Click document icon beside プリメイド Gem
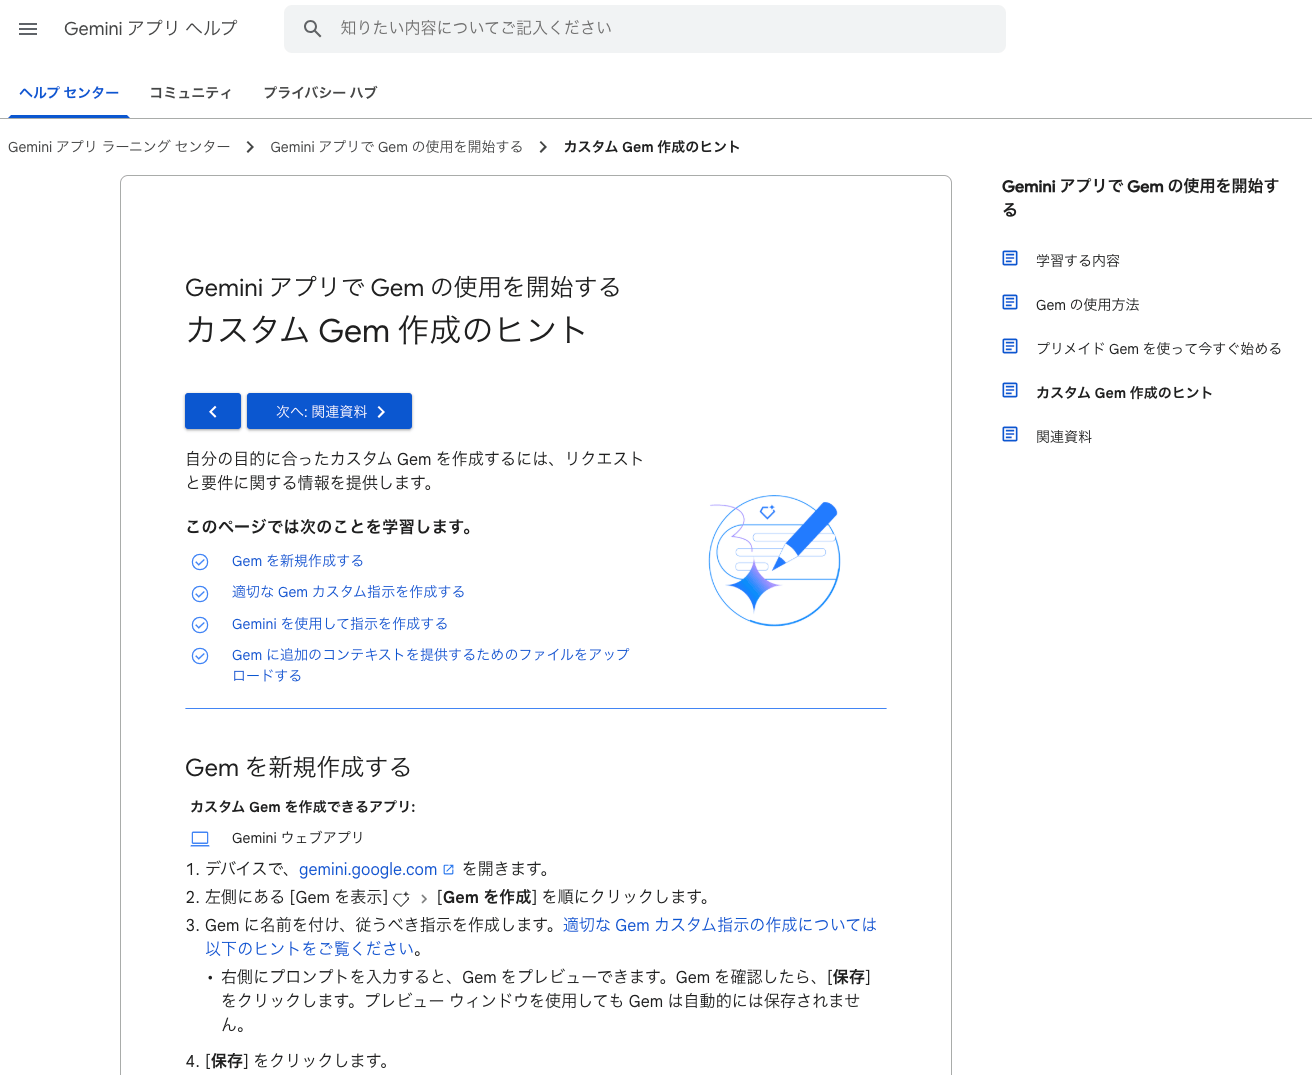 point(1010,346)
